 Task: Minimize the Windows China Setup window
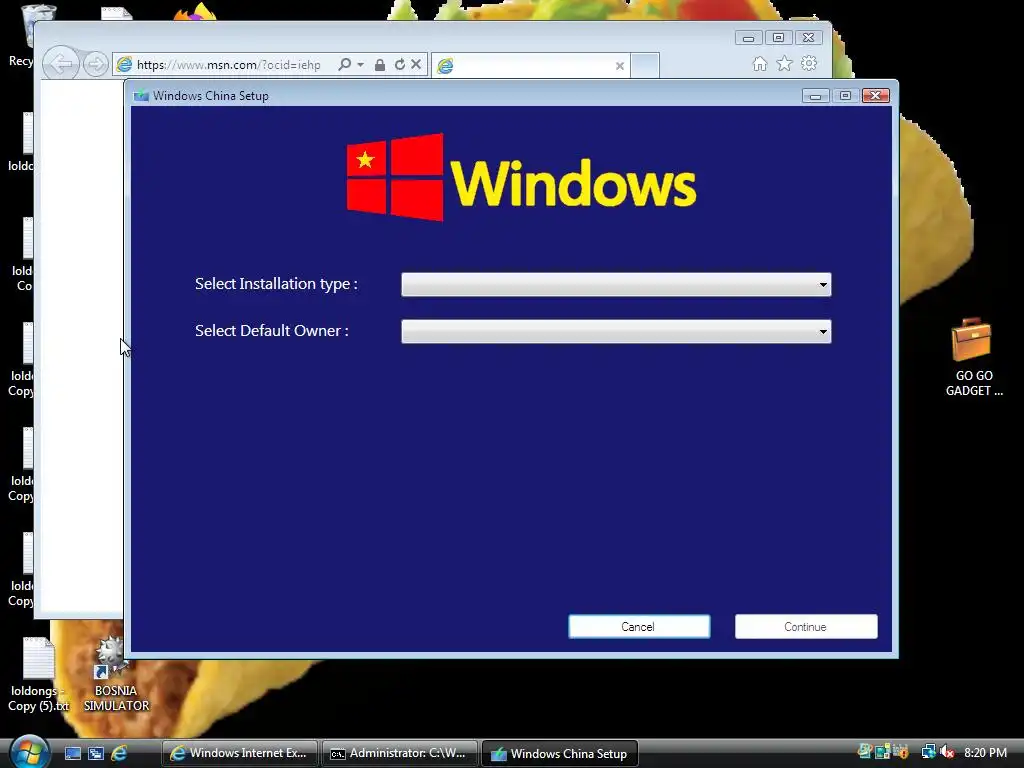click(816, 96)
